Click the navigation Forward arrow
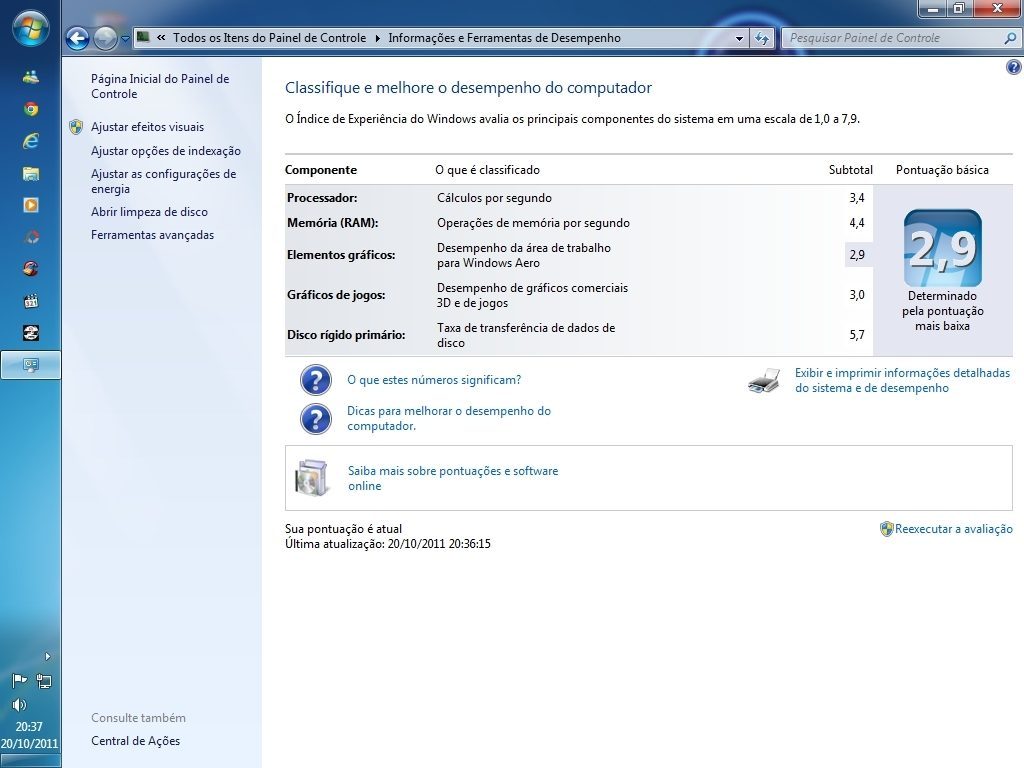Viewport: 1024px width, 768px height. [104, 39]
